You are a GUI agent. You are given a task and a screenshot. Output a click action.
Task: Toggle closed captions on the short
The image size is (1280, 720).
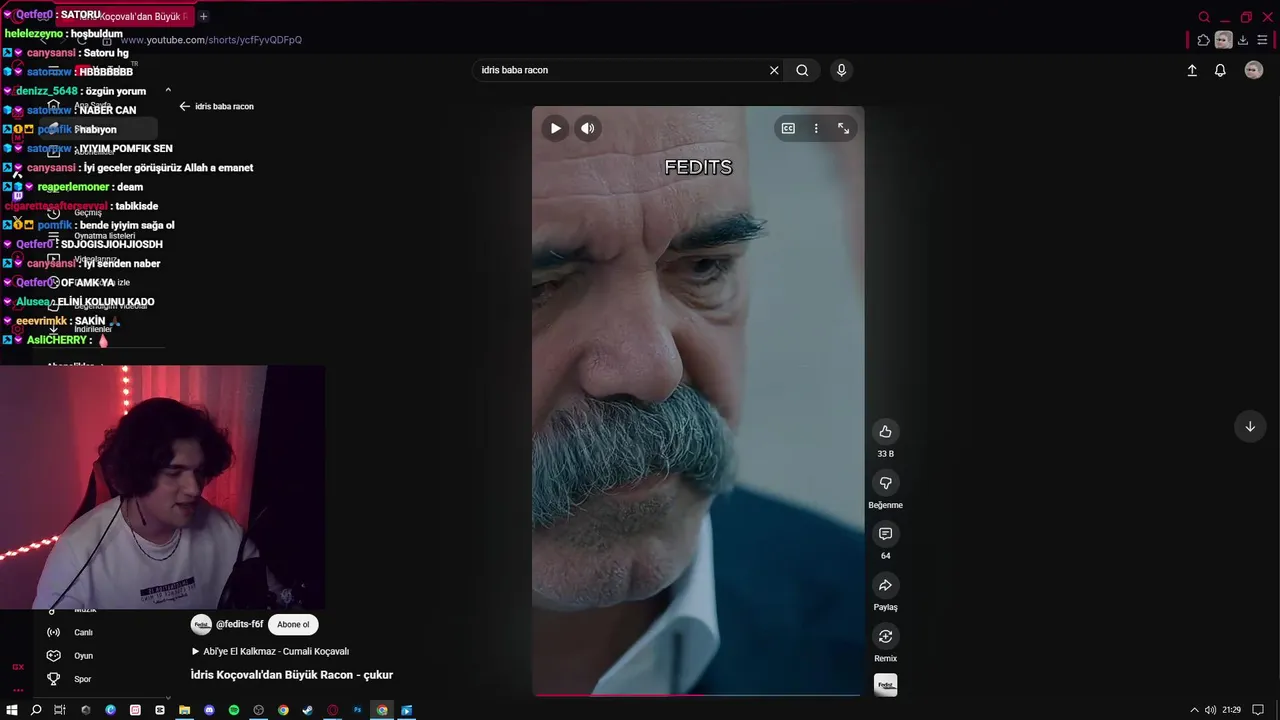pyautogui.click(x=788, y=128)
